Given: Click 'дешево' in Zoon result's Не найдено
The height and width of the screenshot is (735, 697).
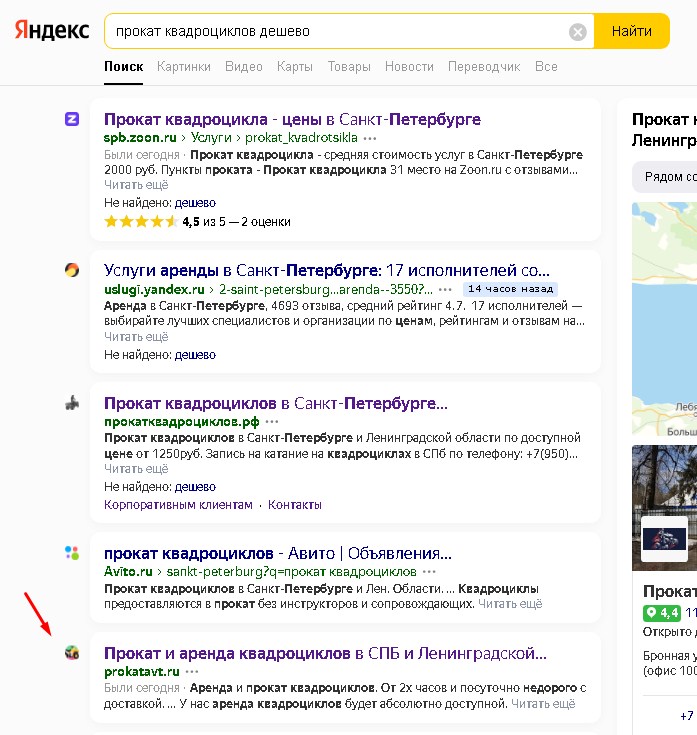Looking at the screenshot, I should [195, 203].
